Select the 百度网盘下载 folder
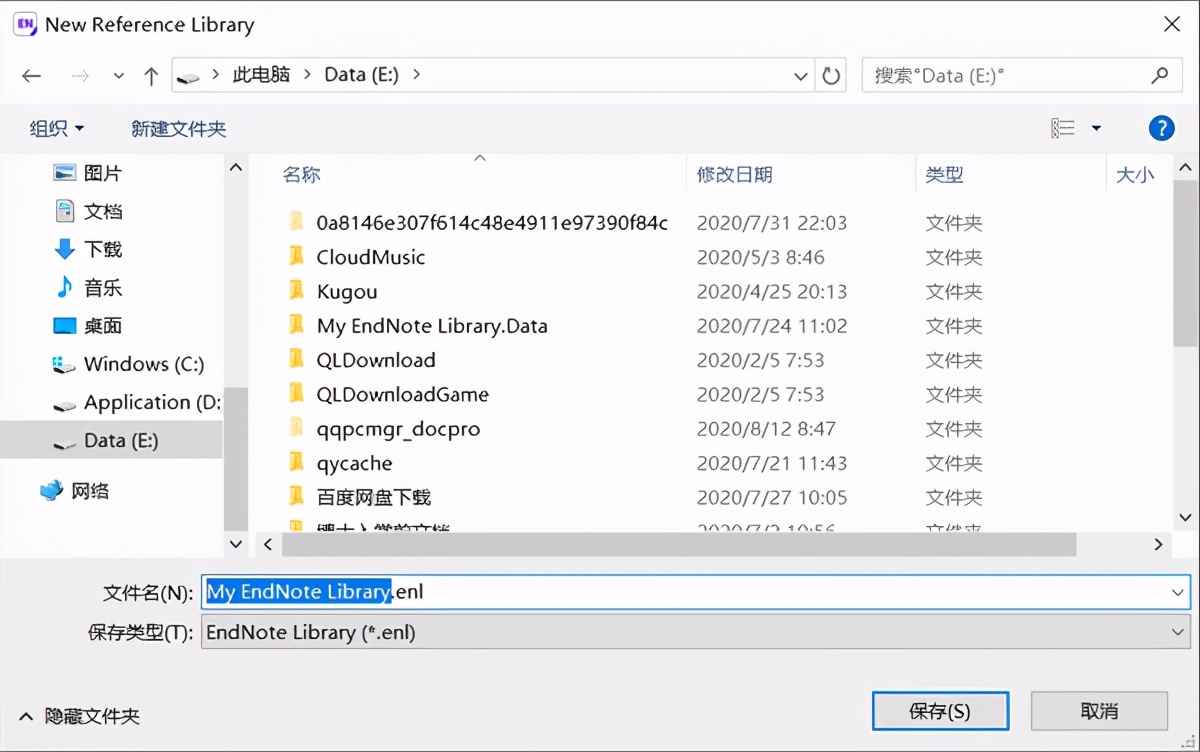Image resolution: width=1200 pixels, height=752 pixels. click(x=374, y=497)
